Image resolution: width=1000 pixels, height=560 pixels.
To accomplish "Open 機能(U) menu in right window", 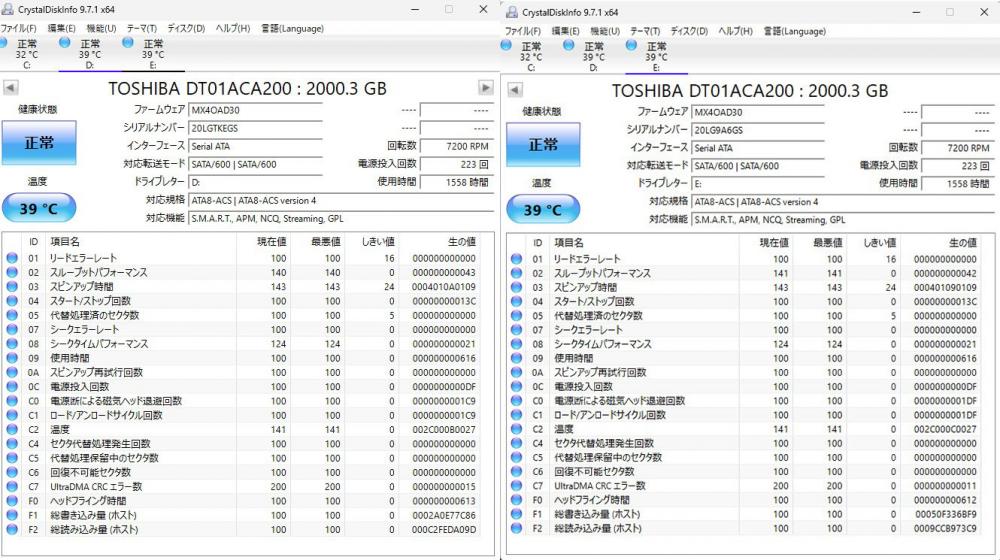I will 605,31.
